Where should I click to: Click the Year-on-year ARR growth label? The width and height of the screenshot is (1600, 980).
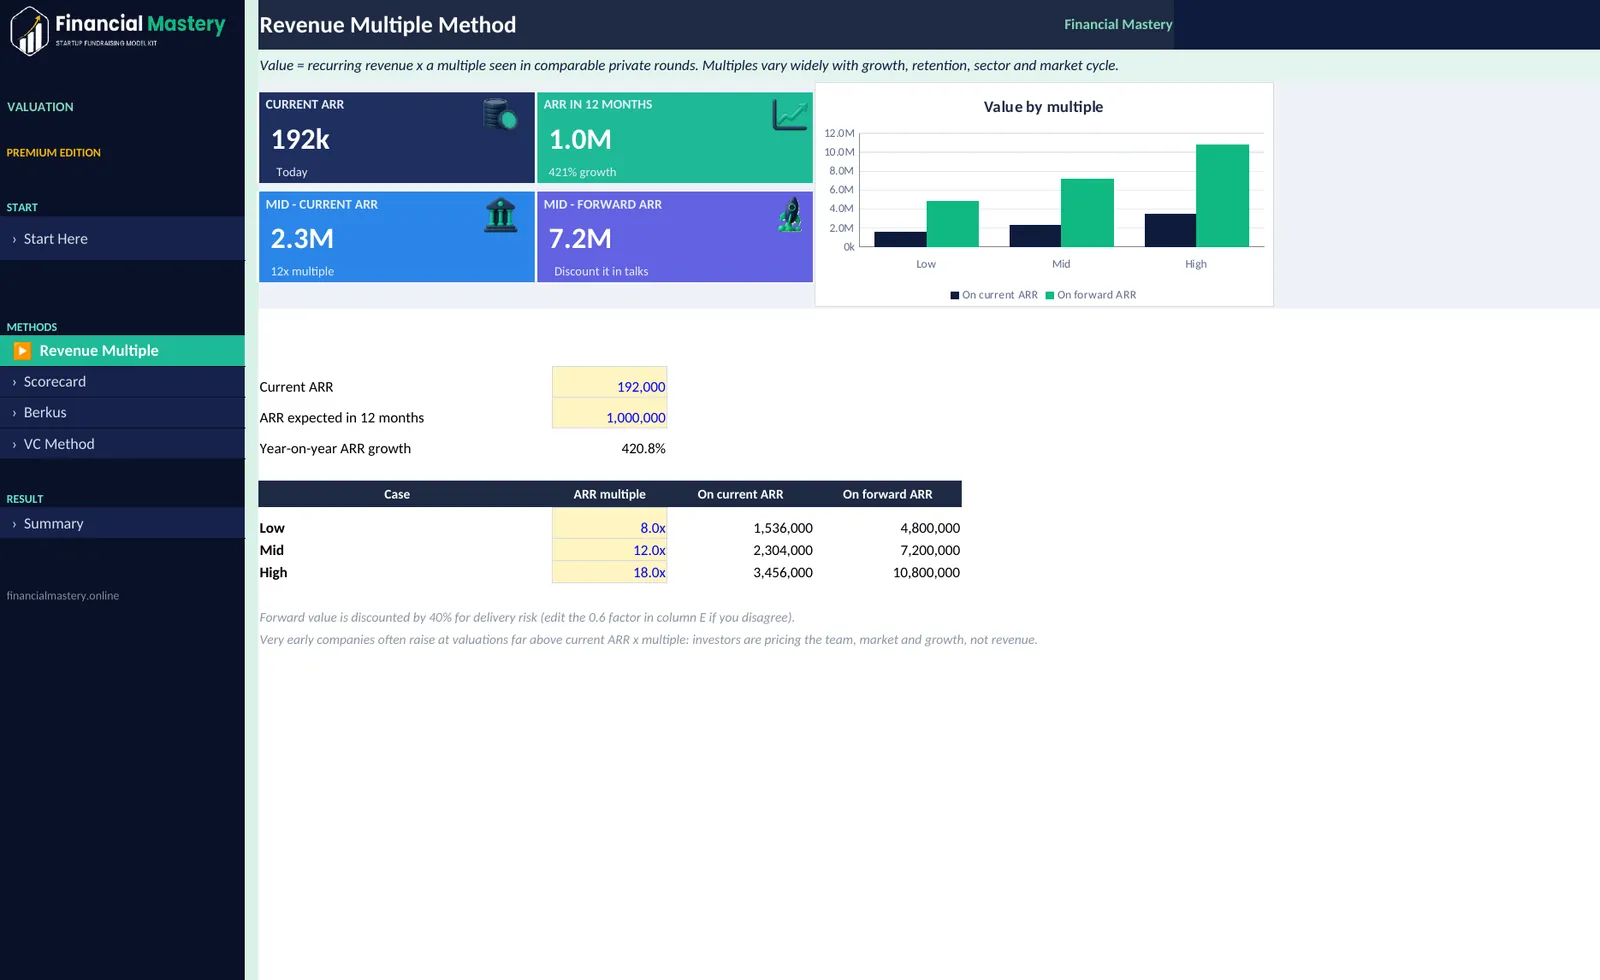[335, 449]
